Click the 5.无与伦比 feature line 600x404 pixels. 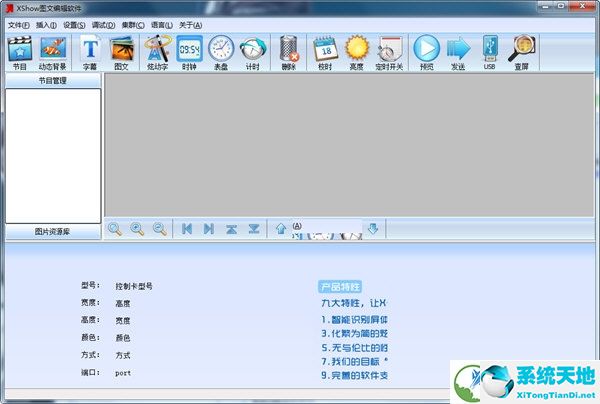(354, 347)
